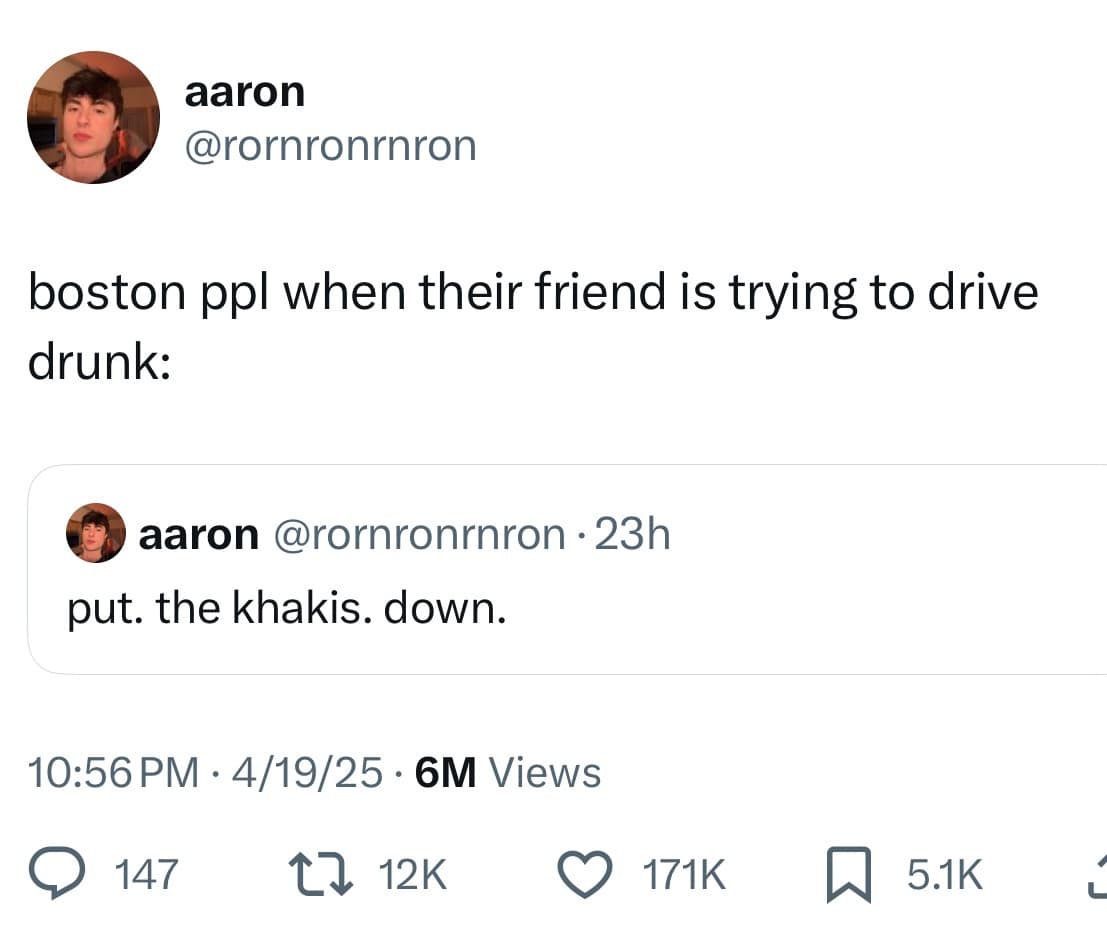The width and height of the screenshot is (1107, 952).
Task: Click the reply speech bubble icon
Action: click(56, 874)
